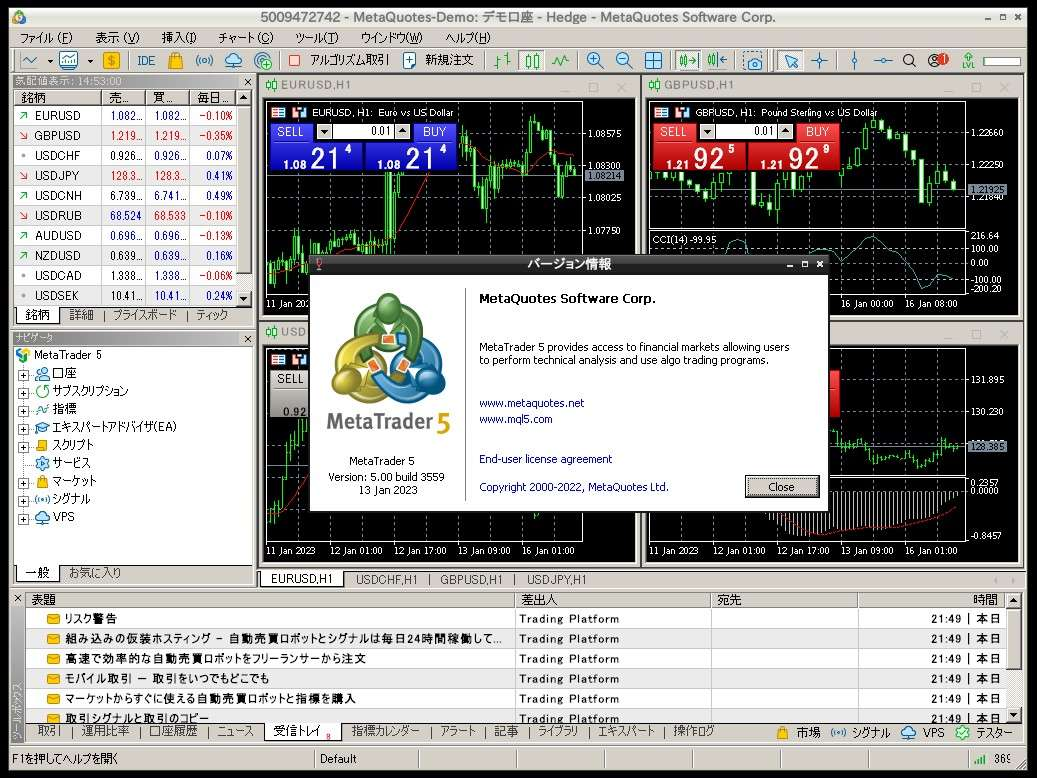Click the yellow dollar Market Watch icon
Image resolution: width=1037 pixels, height=778 pixels.
111,61
